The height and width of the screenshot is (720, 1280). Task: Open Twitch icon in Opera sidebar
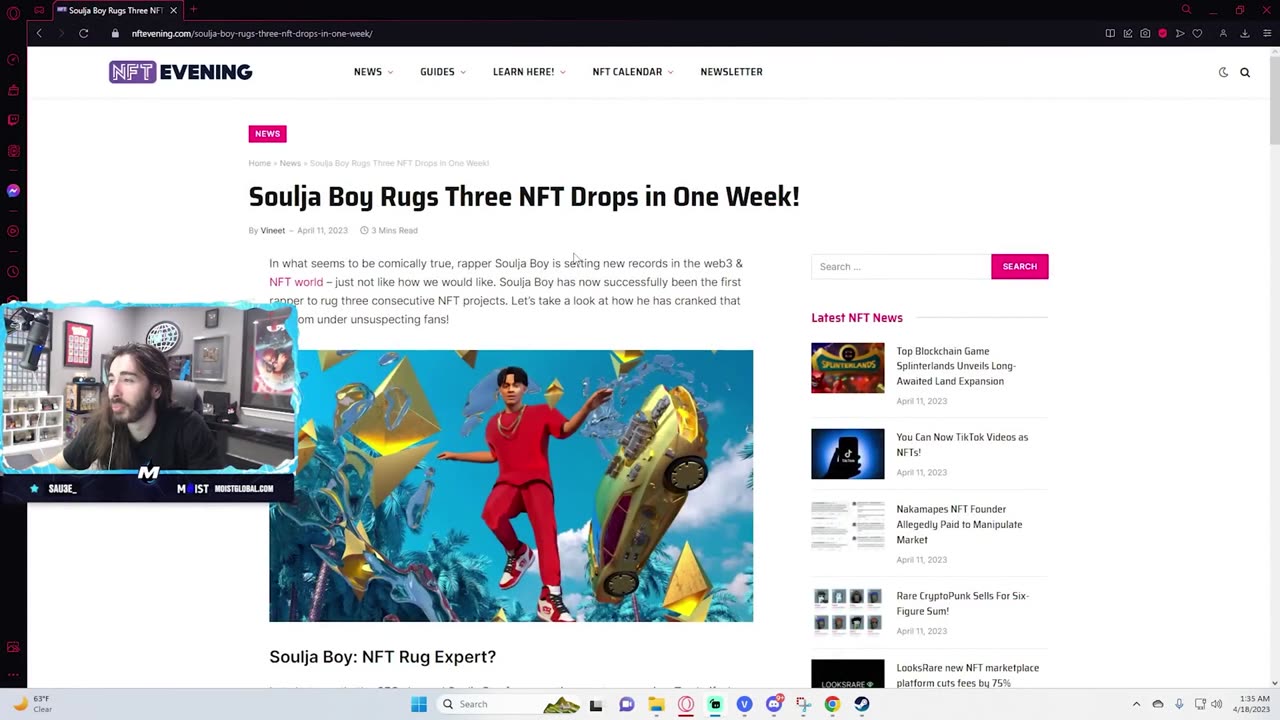pyautogui.click(x=13, y=120)
